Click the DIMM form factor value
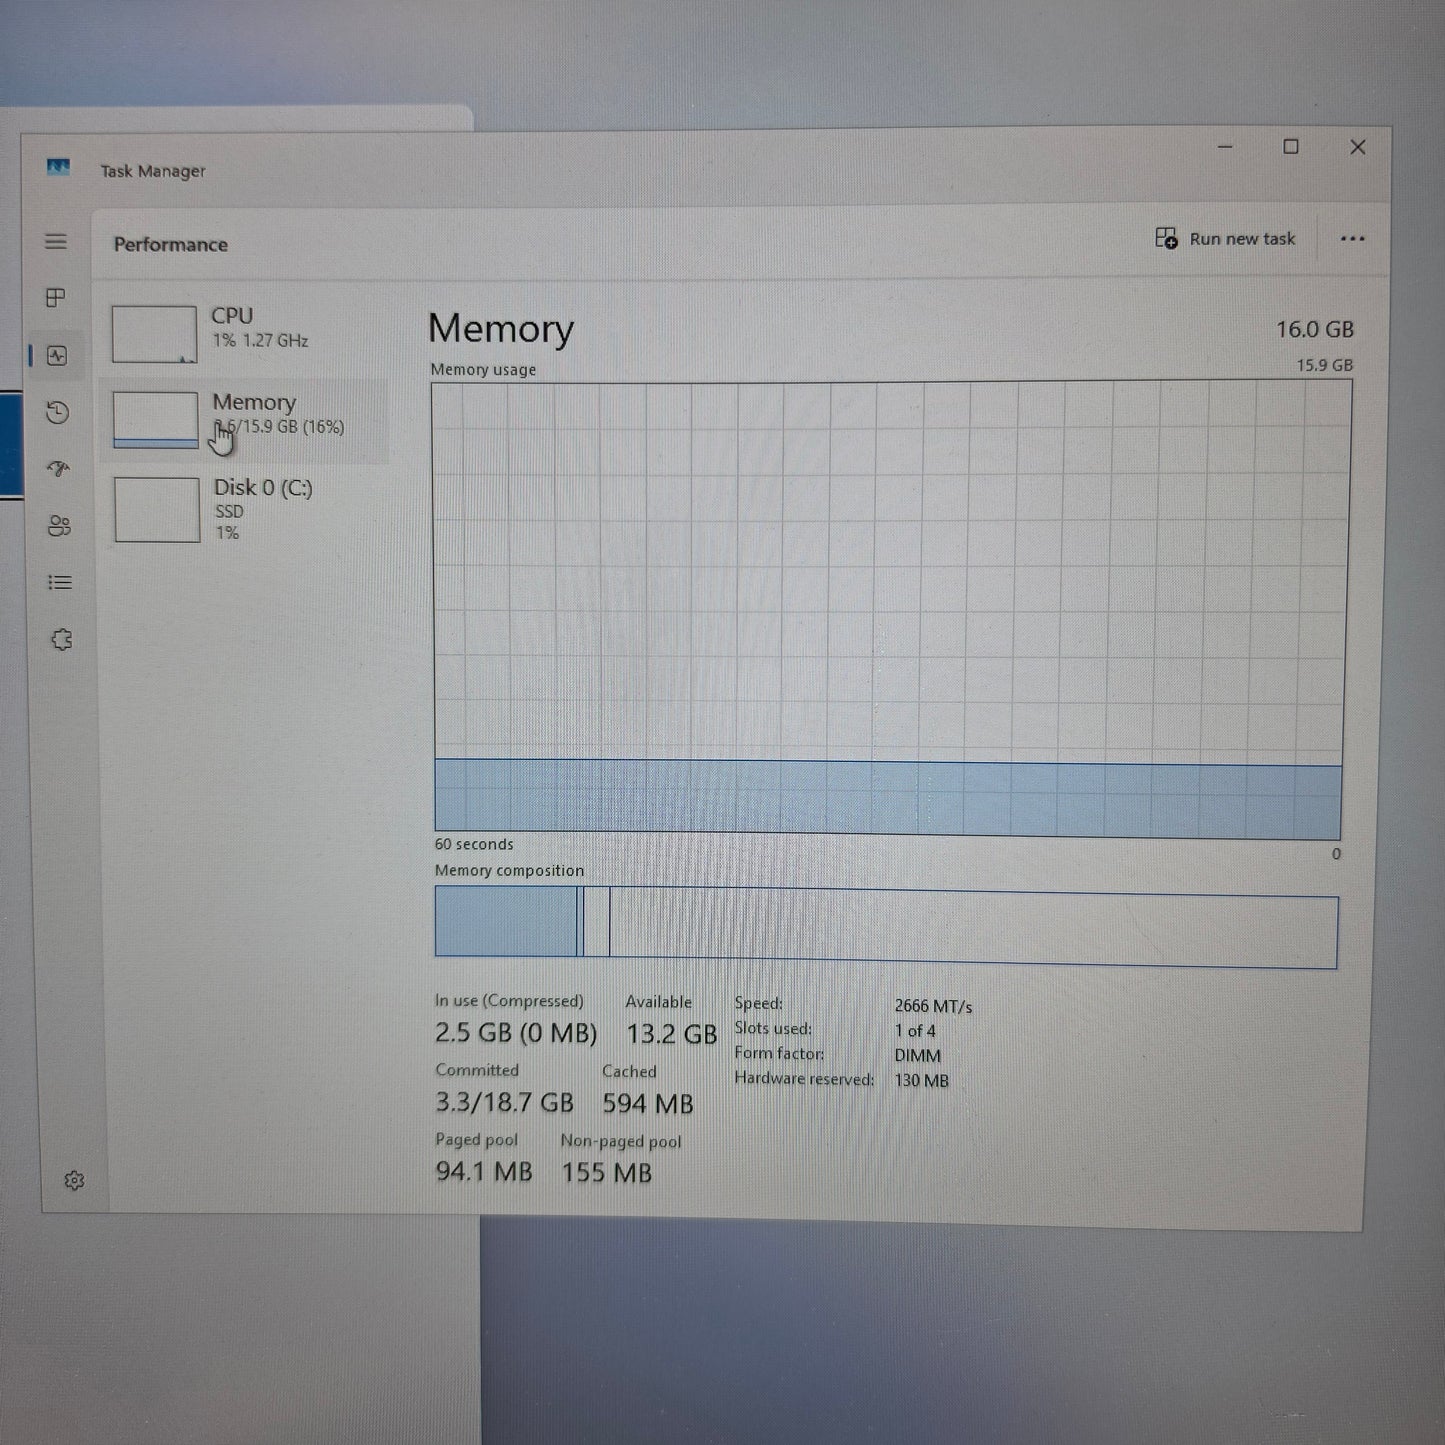The height and width of the screenshot is (1445, 1445). [x=917, y=1056]
